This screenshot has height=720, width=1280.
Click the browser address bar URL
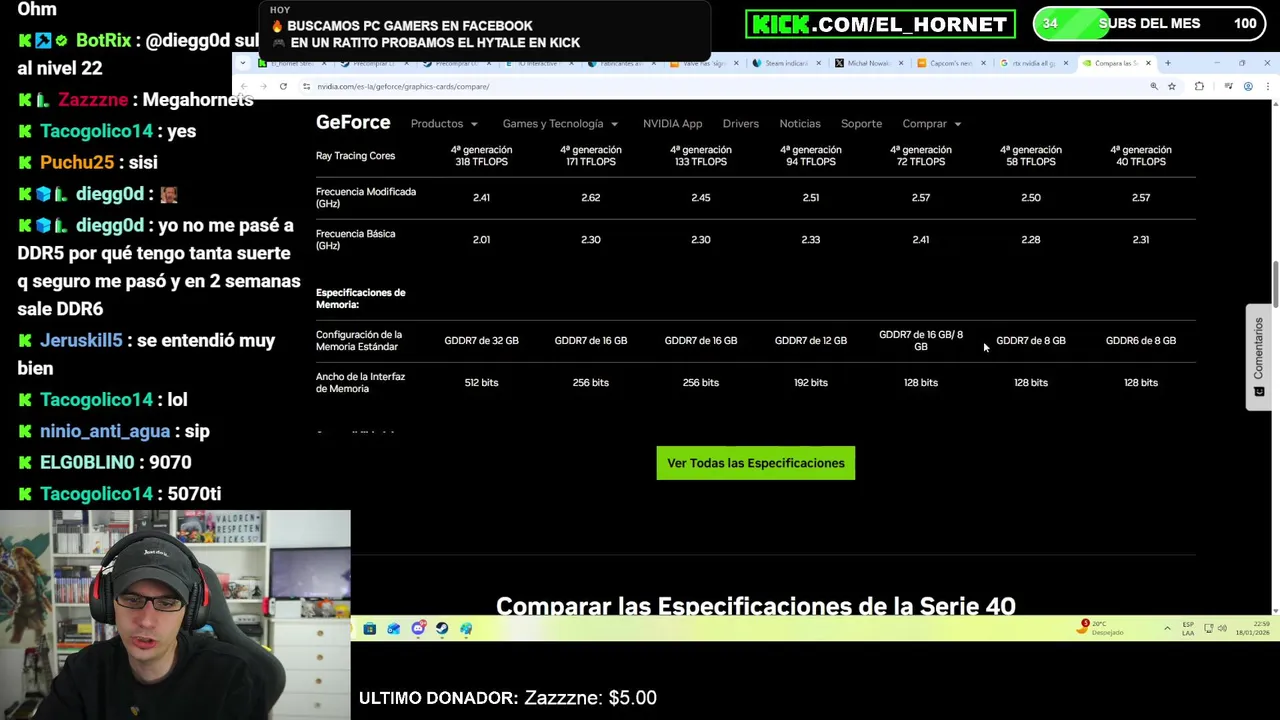403,86
